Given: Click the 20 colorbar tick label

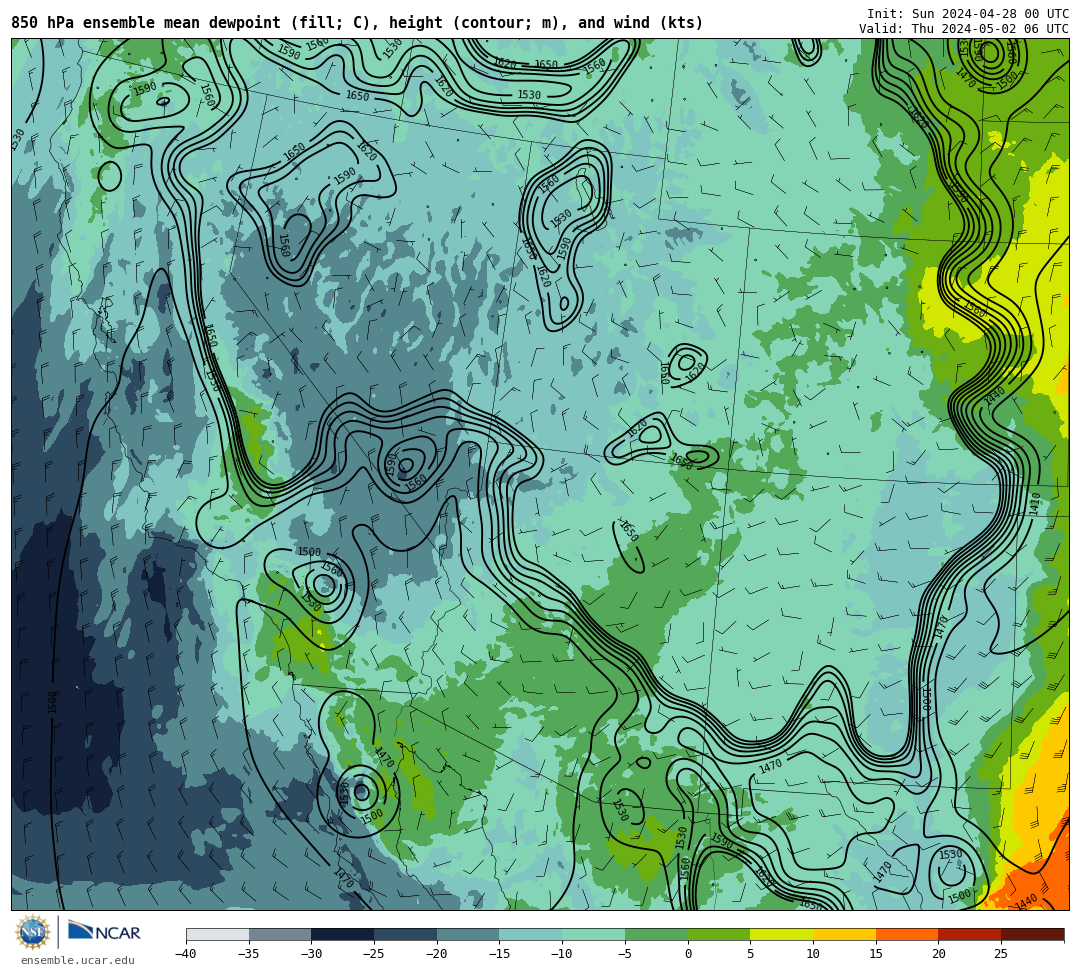Looking at the screenshot, I should 939,954.
